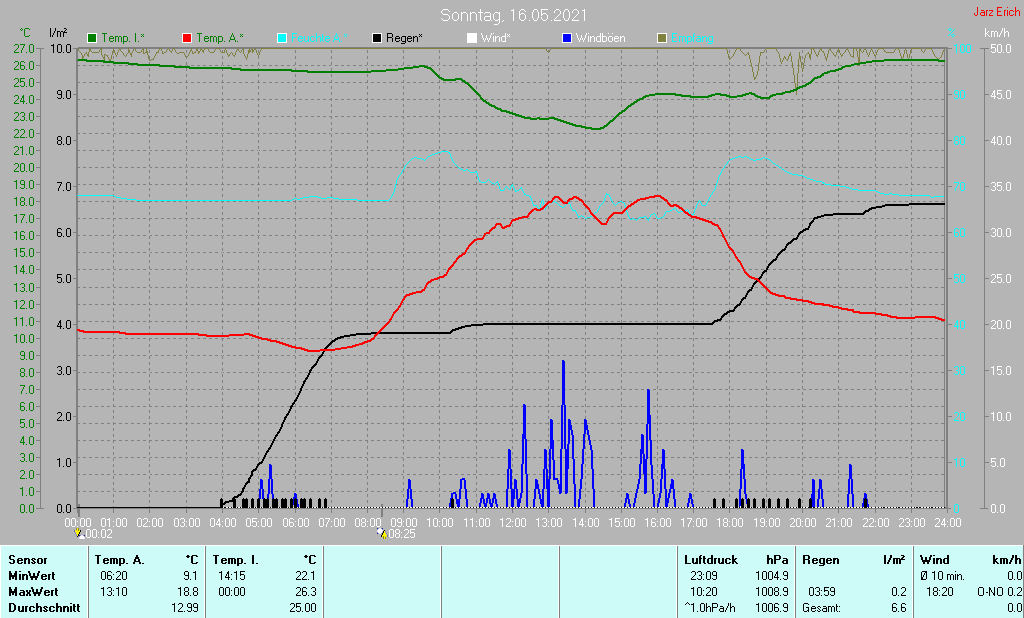The height and width of the screenshot is (618, 1024).
Task: Click the Ø 10 min. wind label
Action: tap(944, 576)
